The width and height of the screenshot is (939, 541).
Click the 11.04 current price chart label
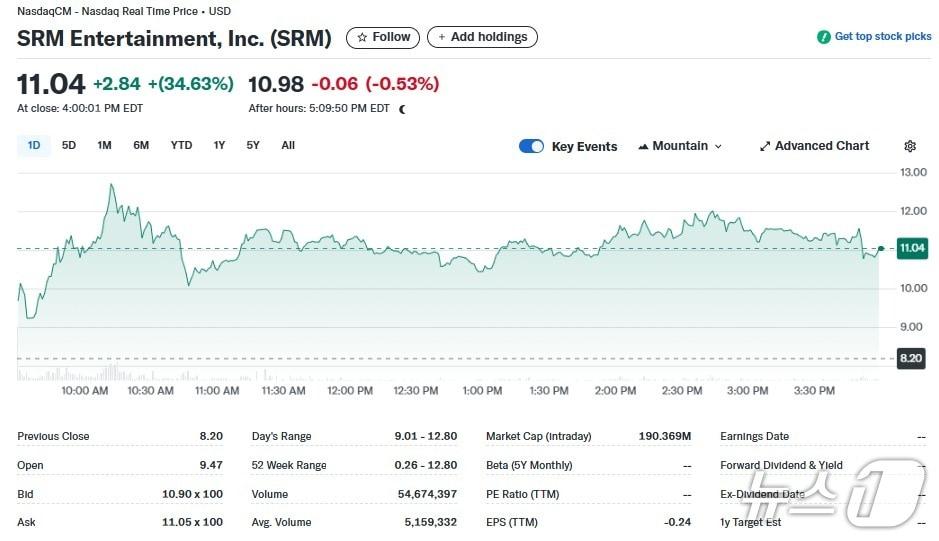coord(910,248)
